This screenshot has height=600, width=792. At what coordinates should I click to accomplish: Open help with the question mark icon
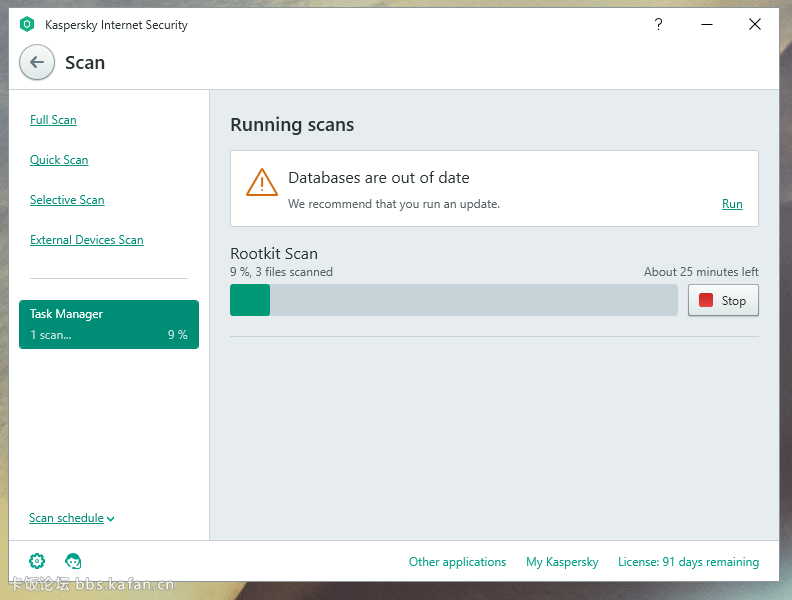[x=658, y=24]
